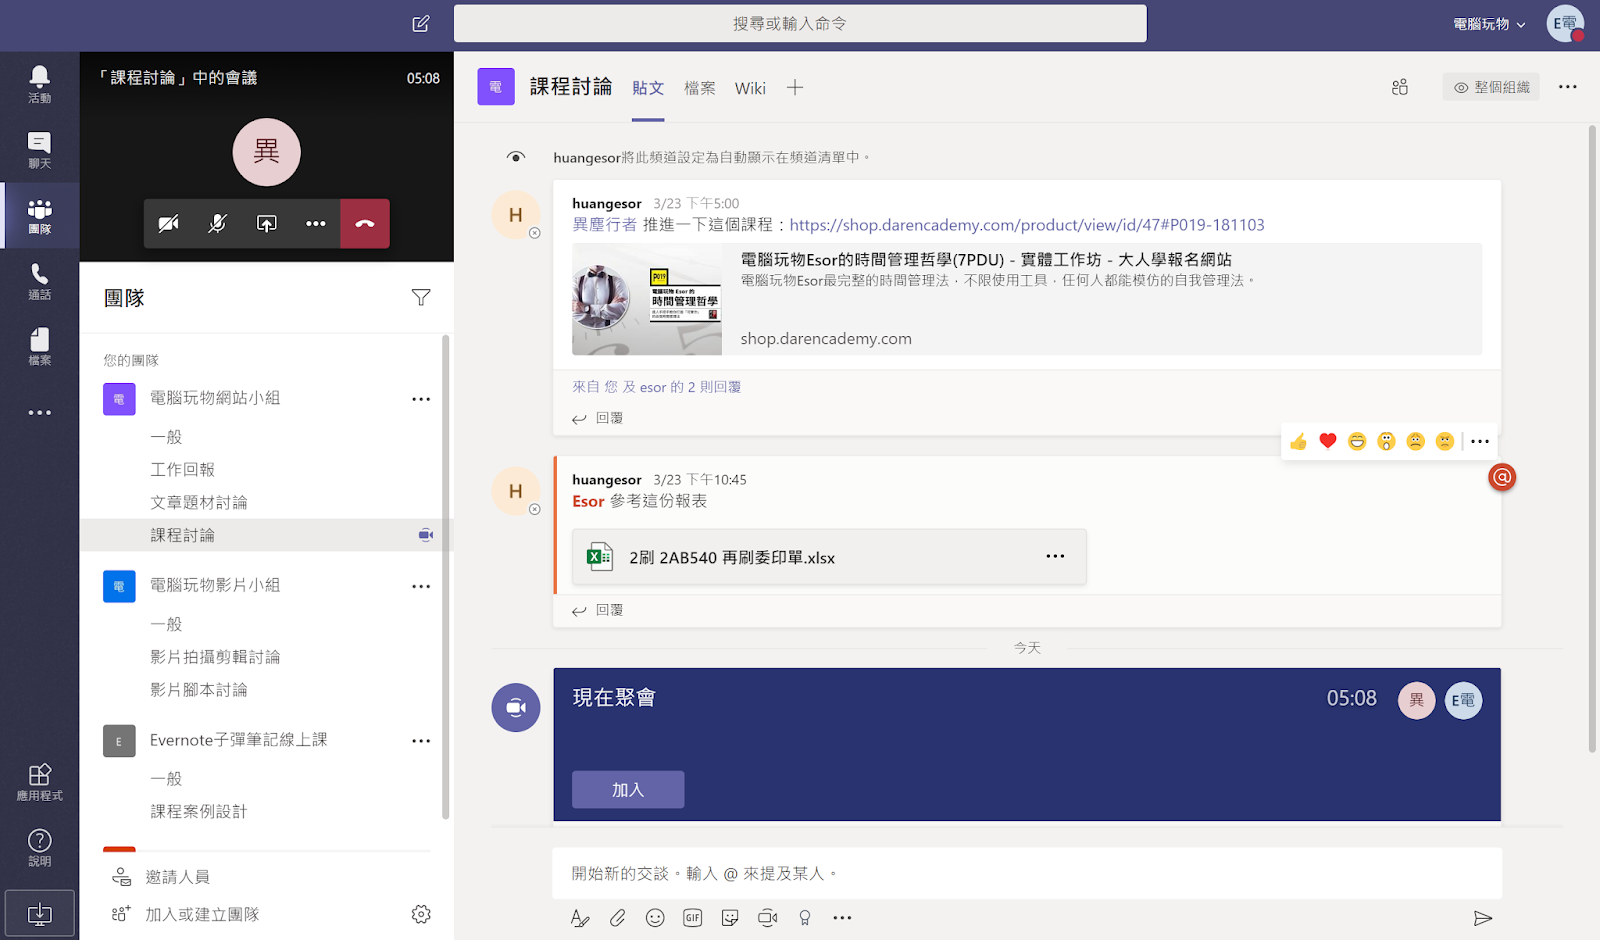The height and width of the screenshot is (940, 1600).
Task: Turn on your camera in the call
Action: [x=168, y=223]
